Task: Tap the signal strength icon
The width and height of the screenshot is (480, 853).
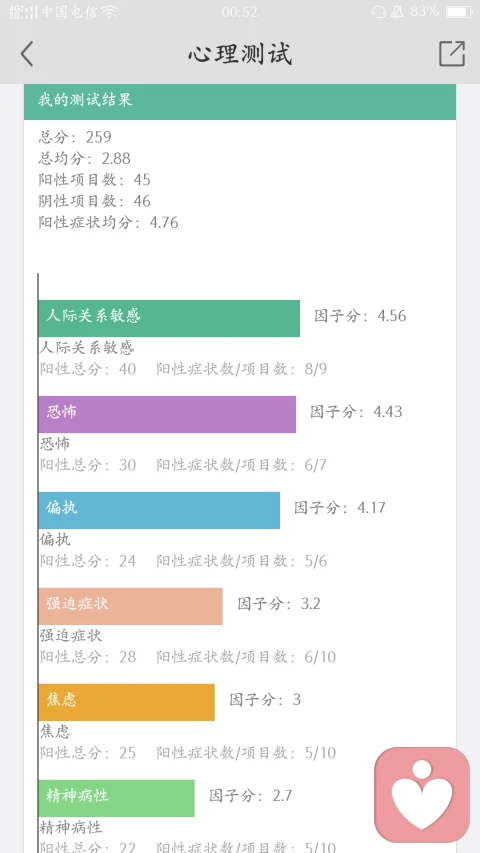Action: pos(23,12)
